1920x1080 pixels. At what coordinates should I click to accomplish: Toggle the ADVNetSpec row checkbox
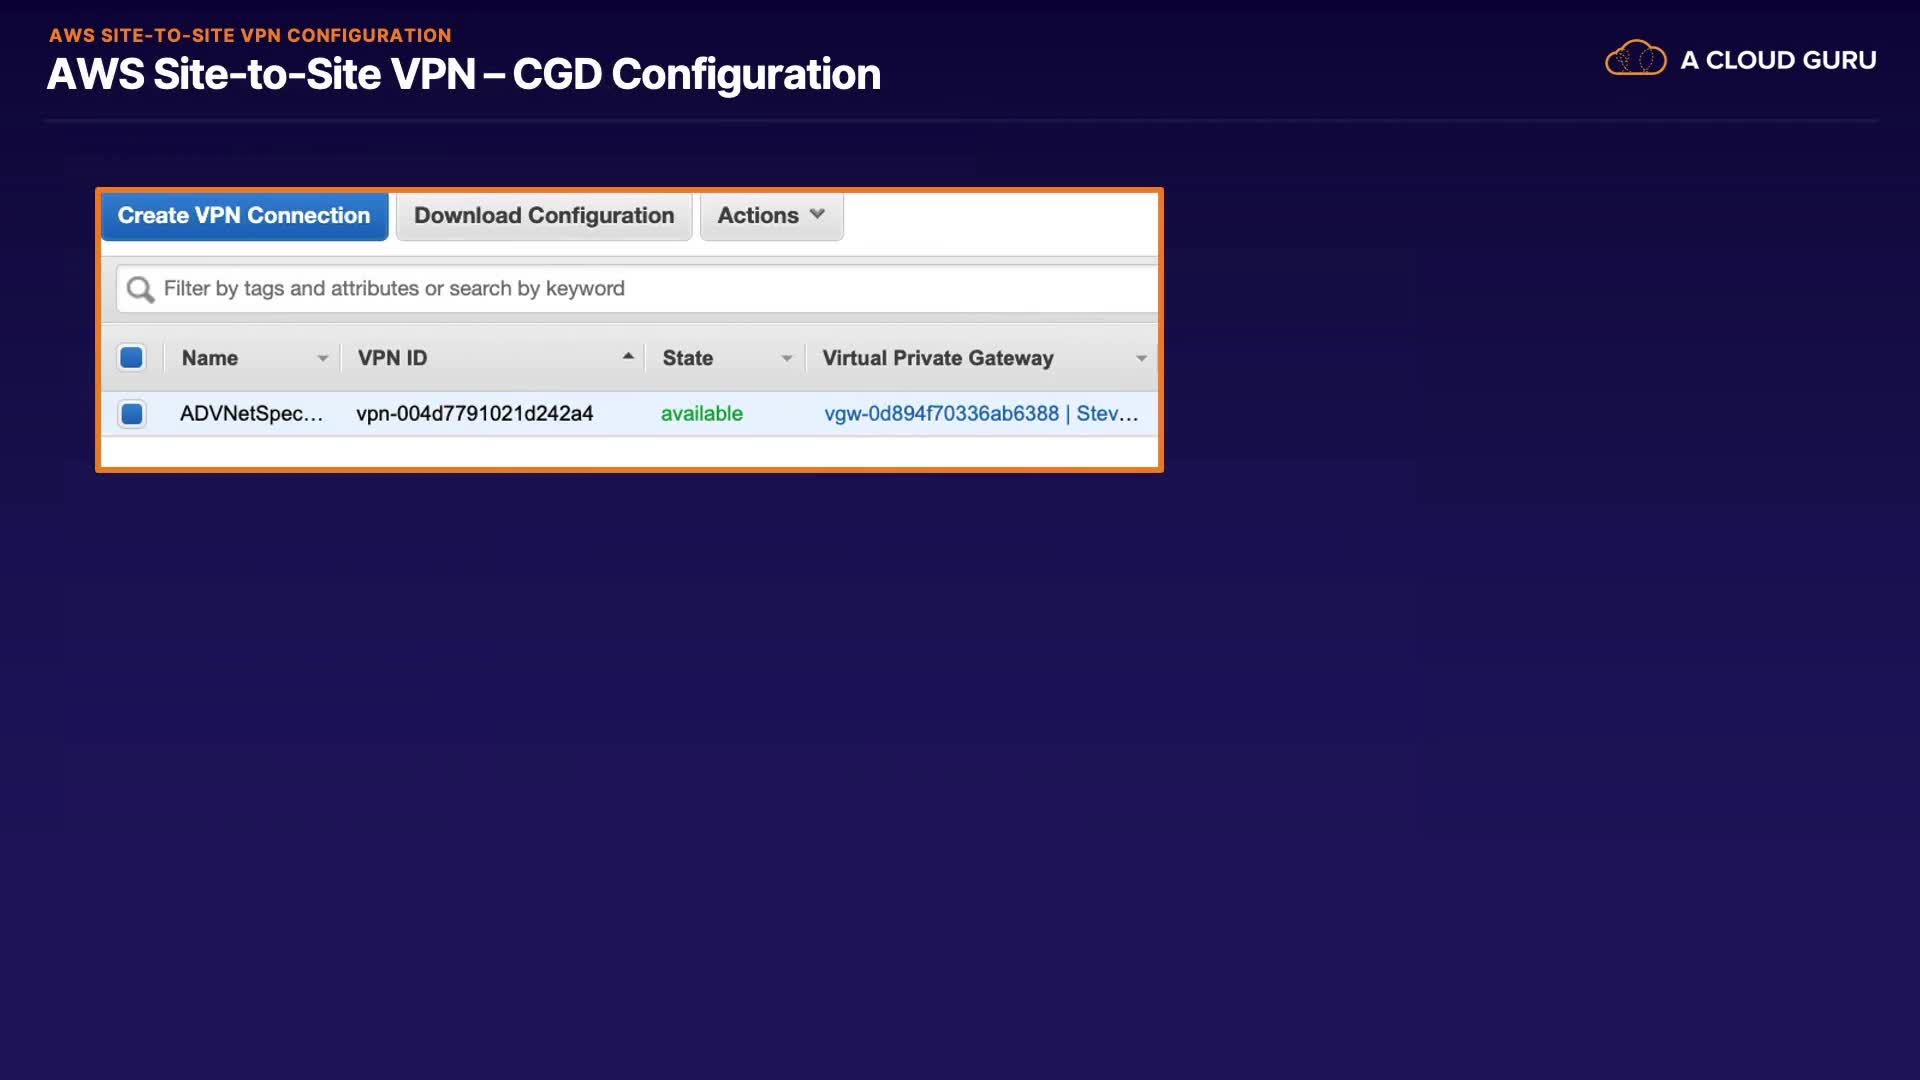click(131, 413)
